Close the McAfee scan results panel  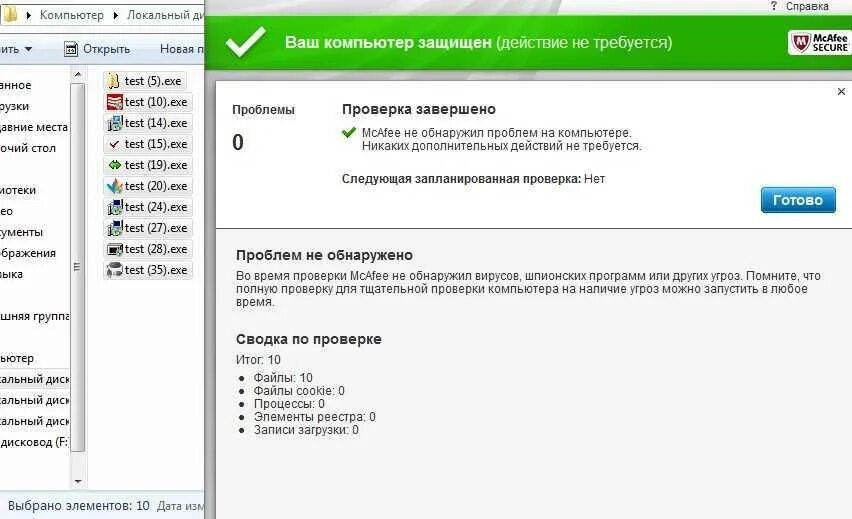click(x=841, y=91)
